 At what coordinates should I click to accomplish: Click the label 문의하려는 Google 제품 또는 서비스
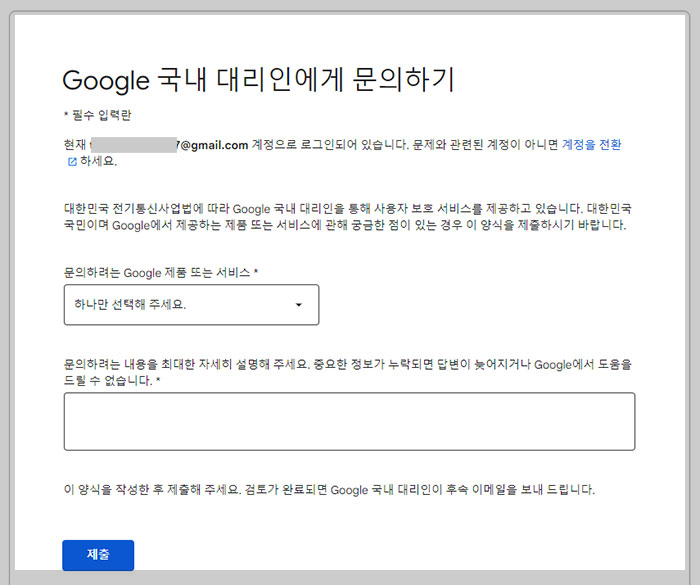tap(161, 272)
